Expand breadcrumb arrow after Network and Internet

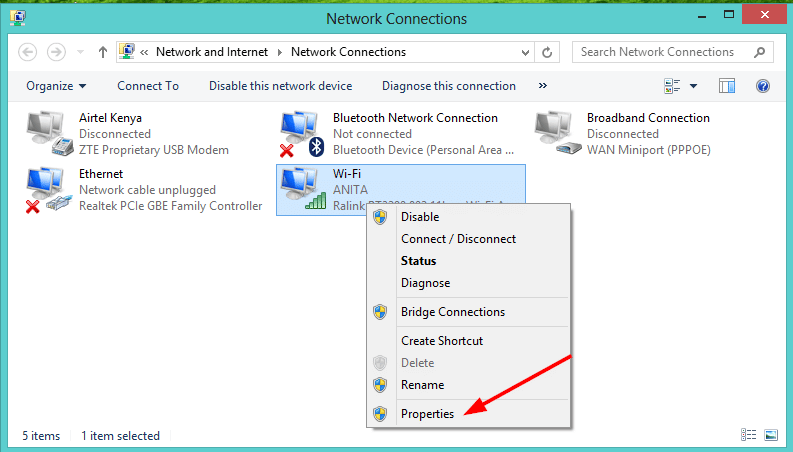coord(280,52)
